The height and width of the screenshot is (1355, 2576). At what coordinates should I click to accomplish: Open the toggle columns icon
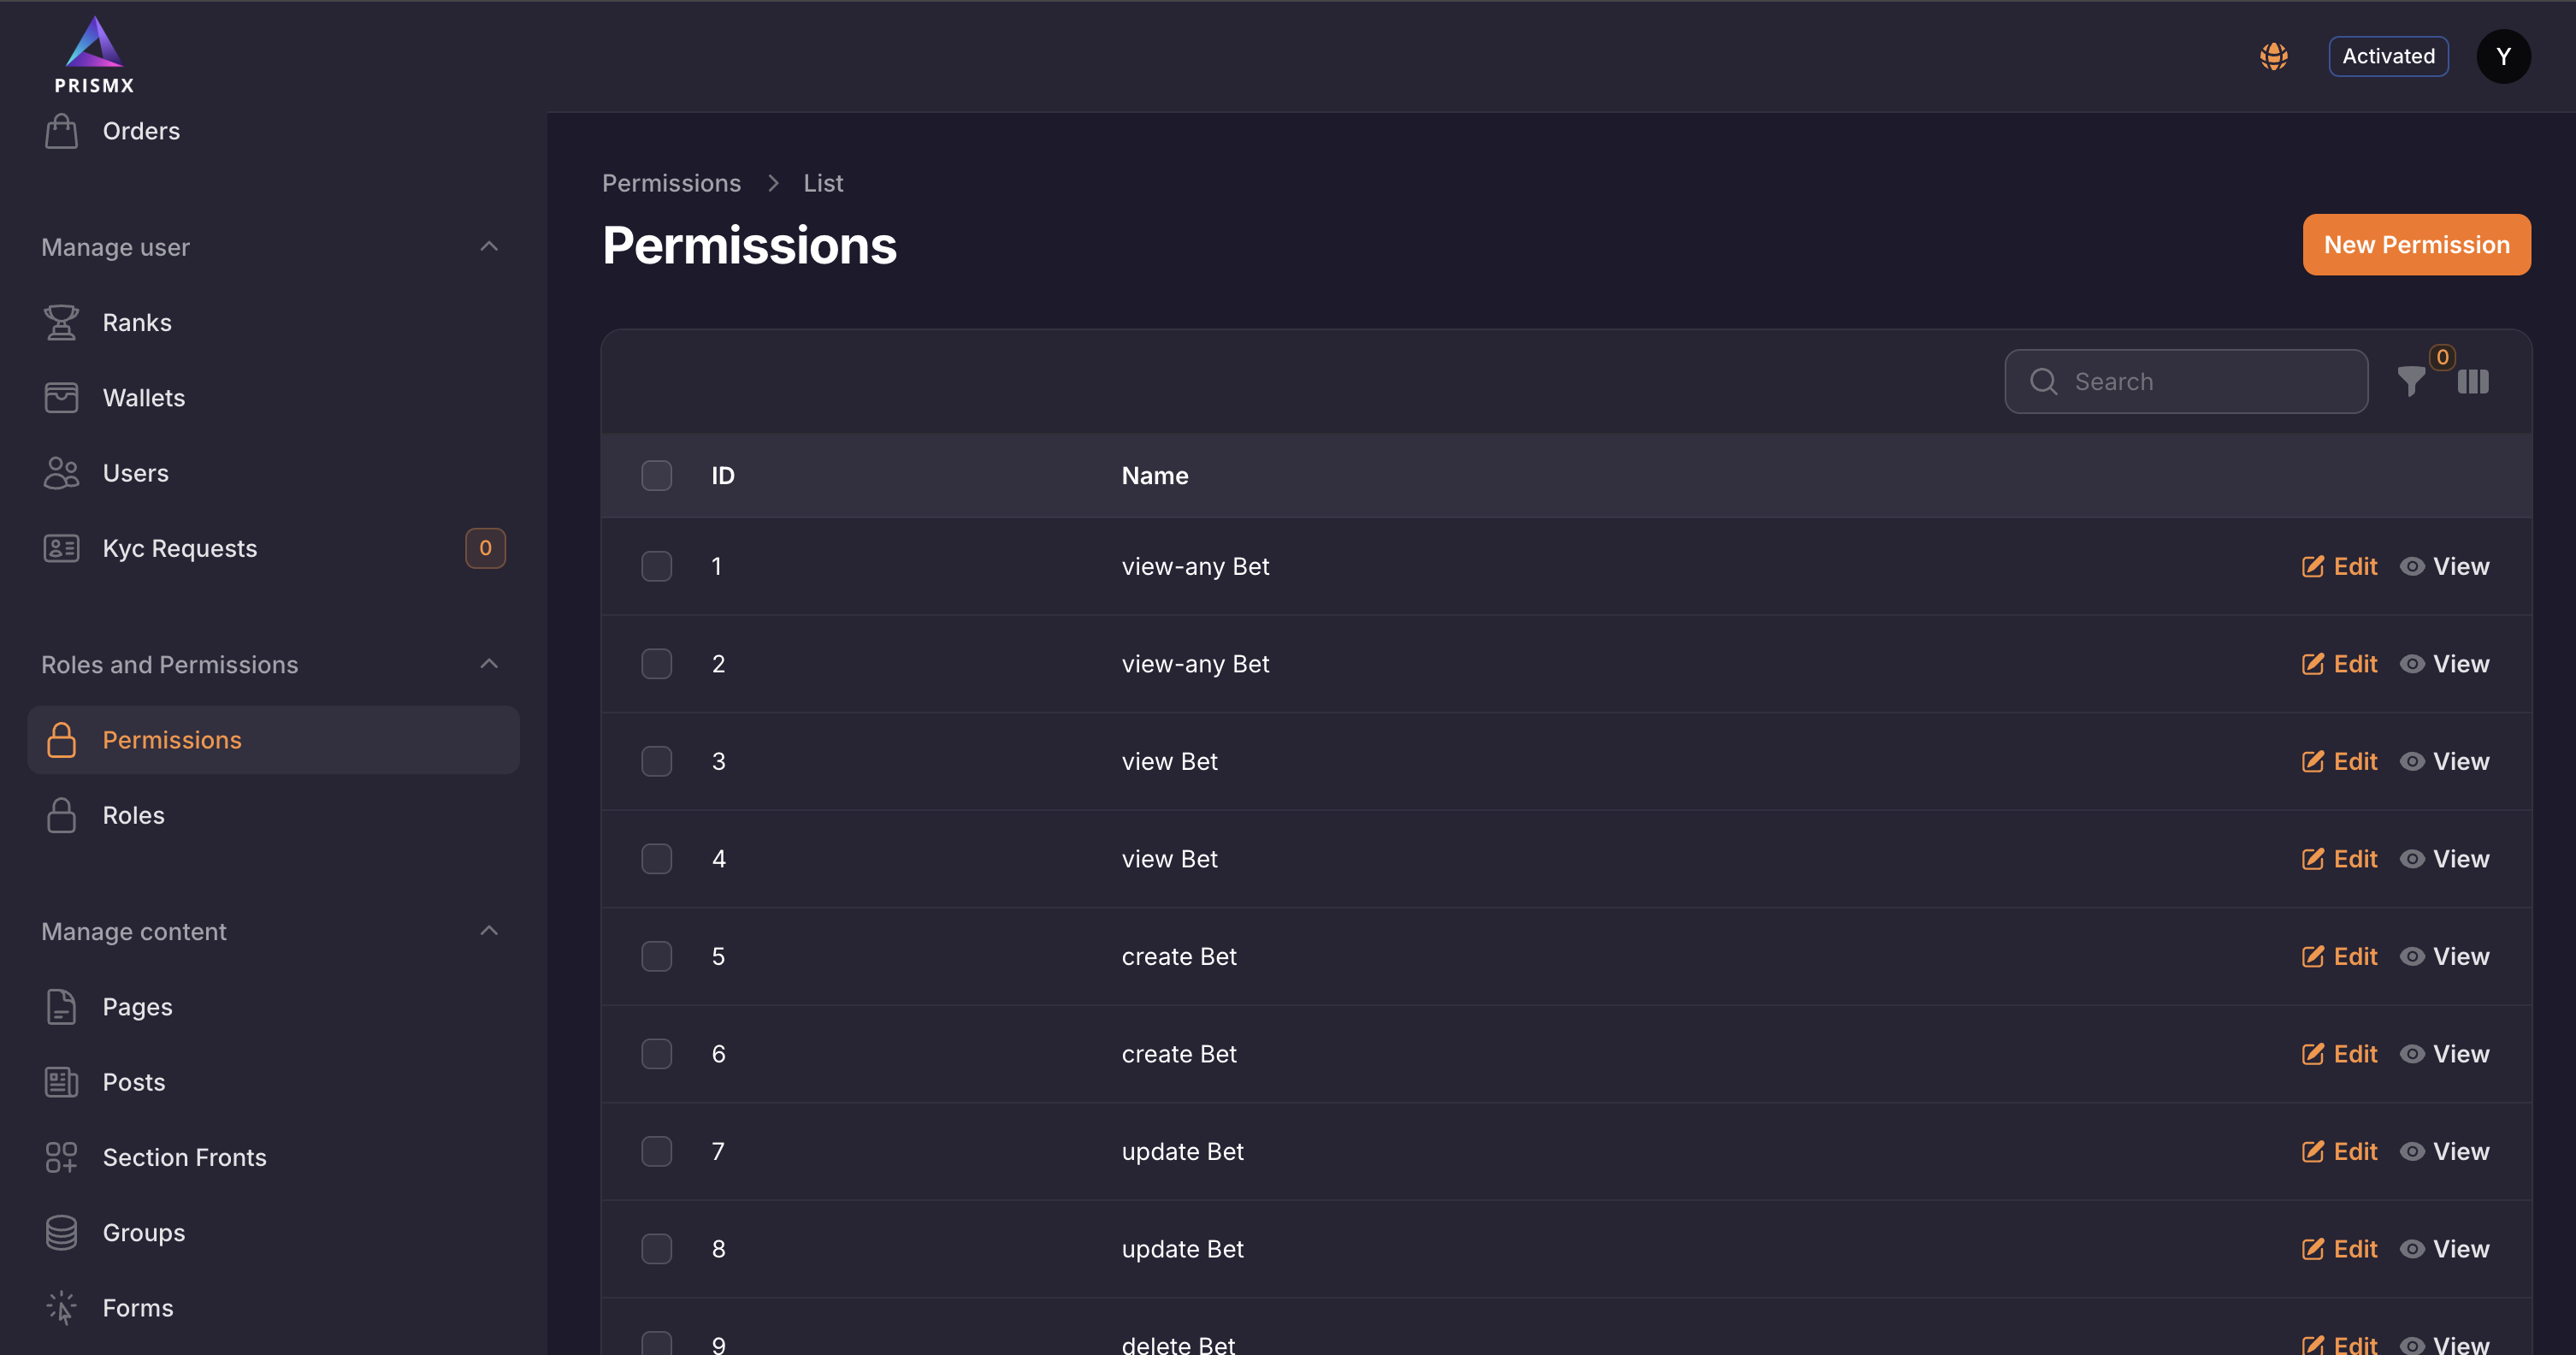coord(2472,382)
